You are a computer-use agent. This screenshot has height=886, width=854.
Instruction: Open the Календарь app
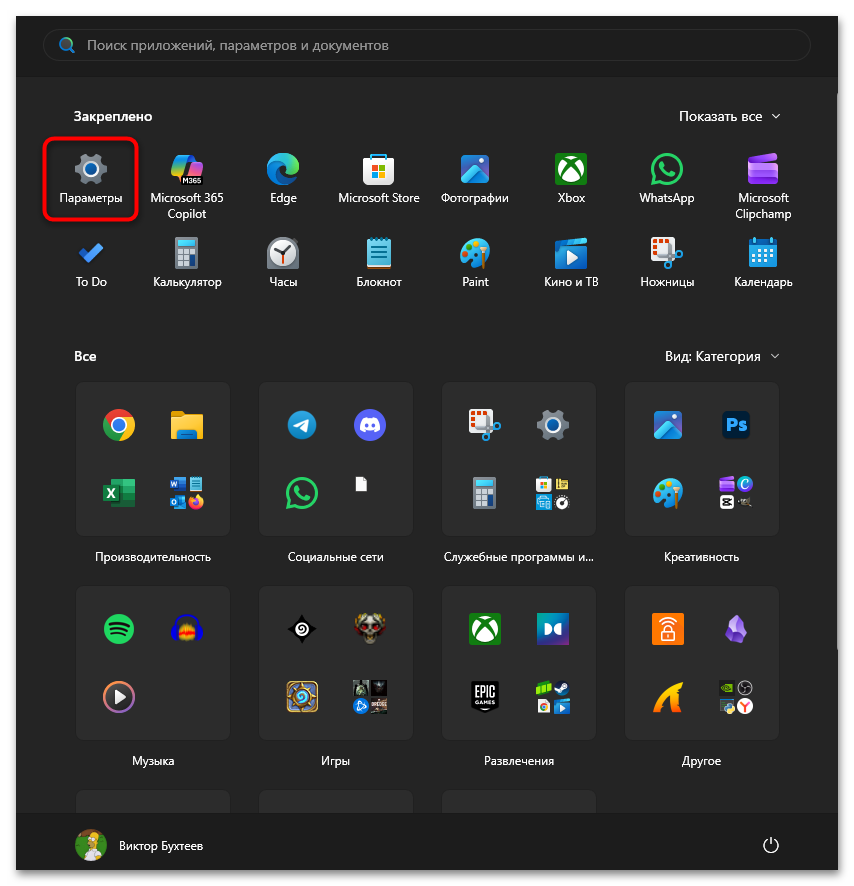[763, 263]
